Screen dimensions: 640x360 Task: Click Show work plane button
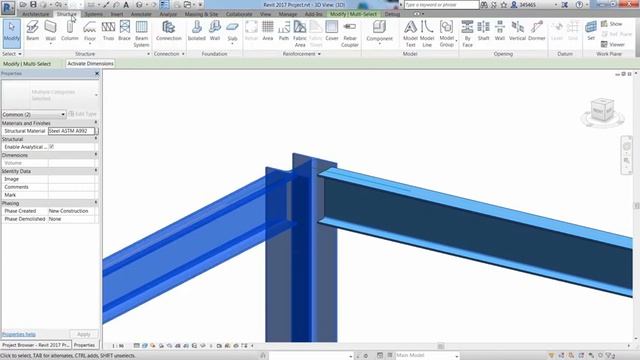[x=611, y=24]
